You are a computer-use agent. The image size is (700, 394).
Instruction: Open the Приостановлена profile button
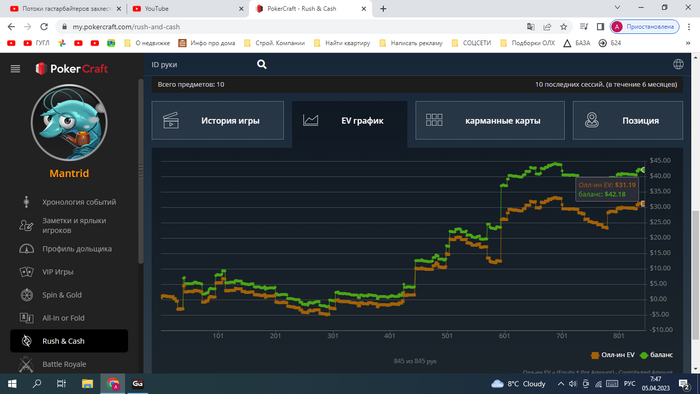[645, 27]
